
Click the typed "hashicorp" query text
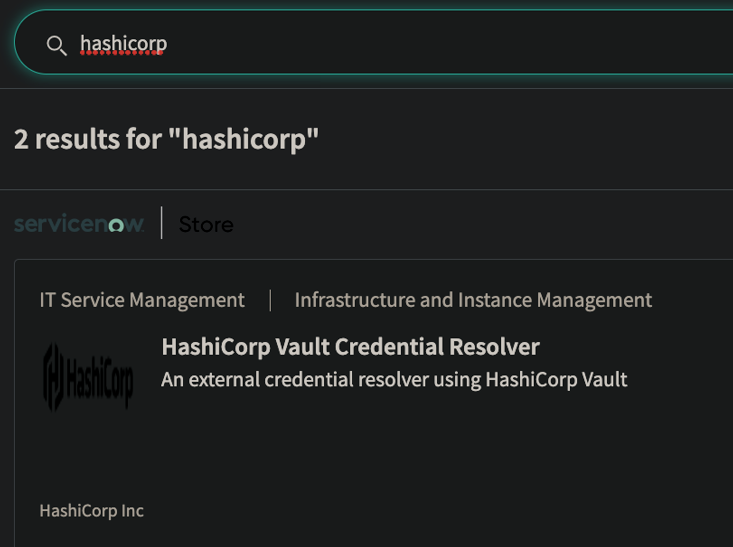click(x=123, y=44)
